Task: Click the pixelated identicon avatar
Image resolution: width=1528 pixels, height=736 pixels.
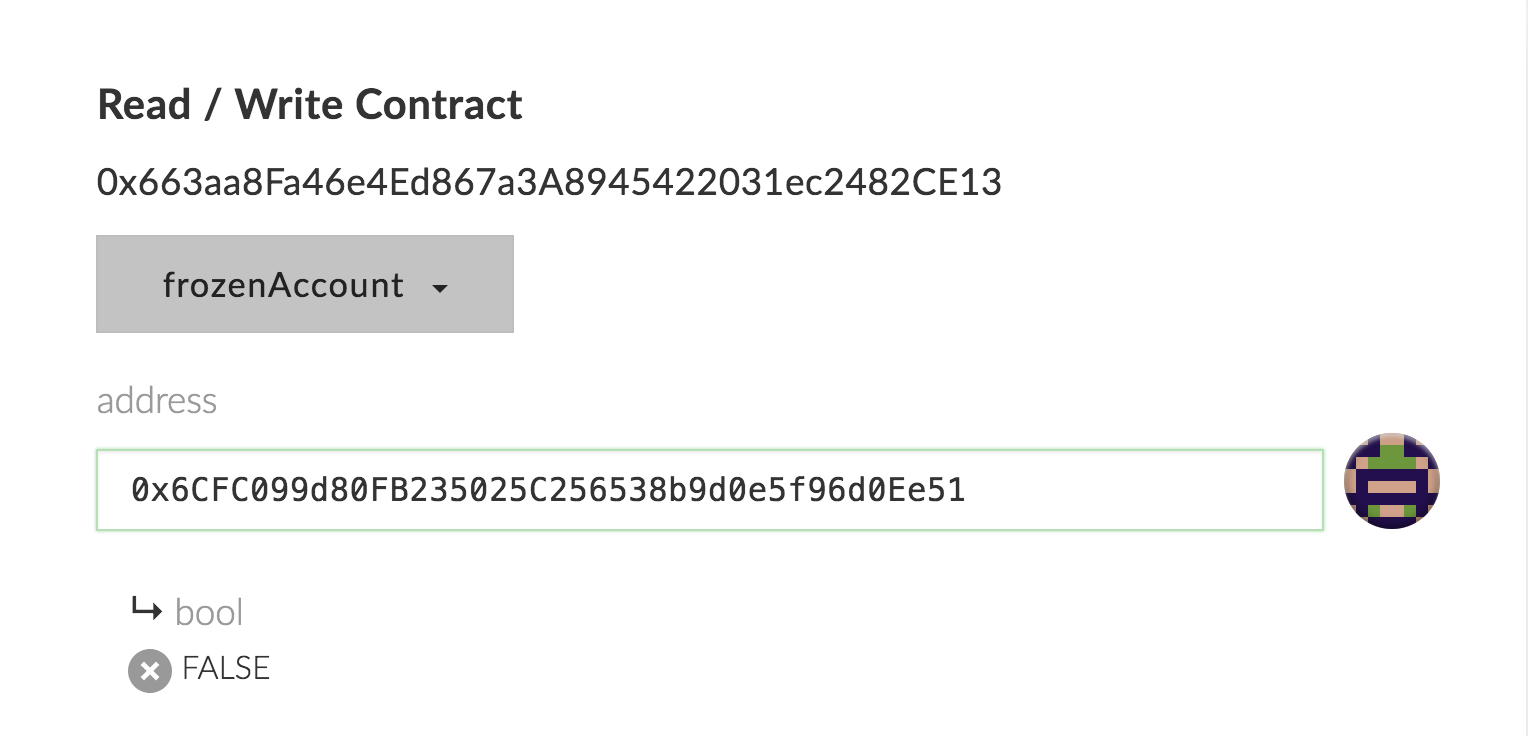Action: point(1391,482)
